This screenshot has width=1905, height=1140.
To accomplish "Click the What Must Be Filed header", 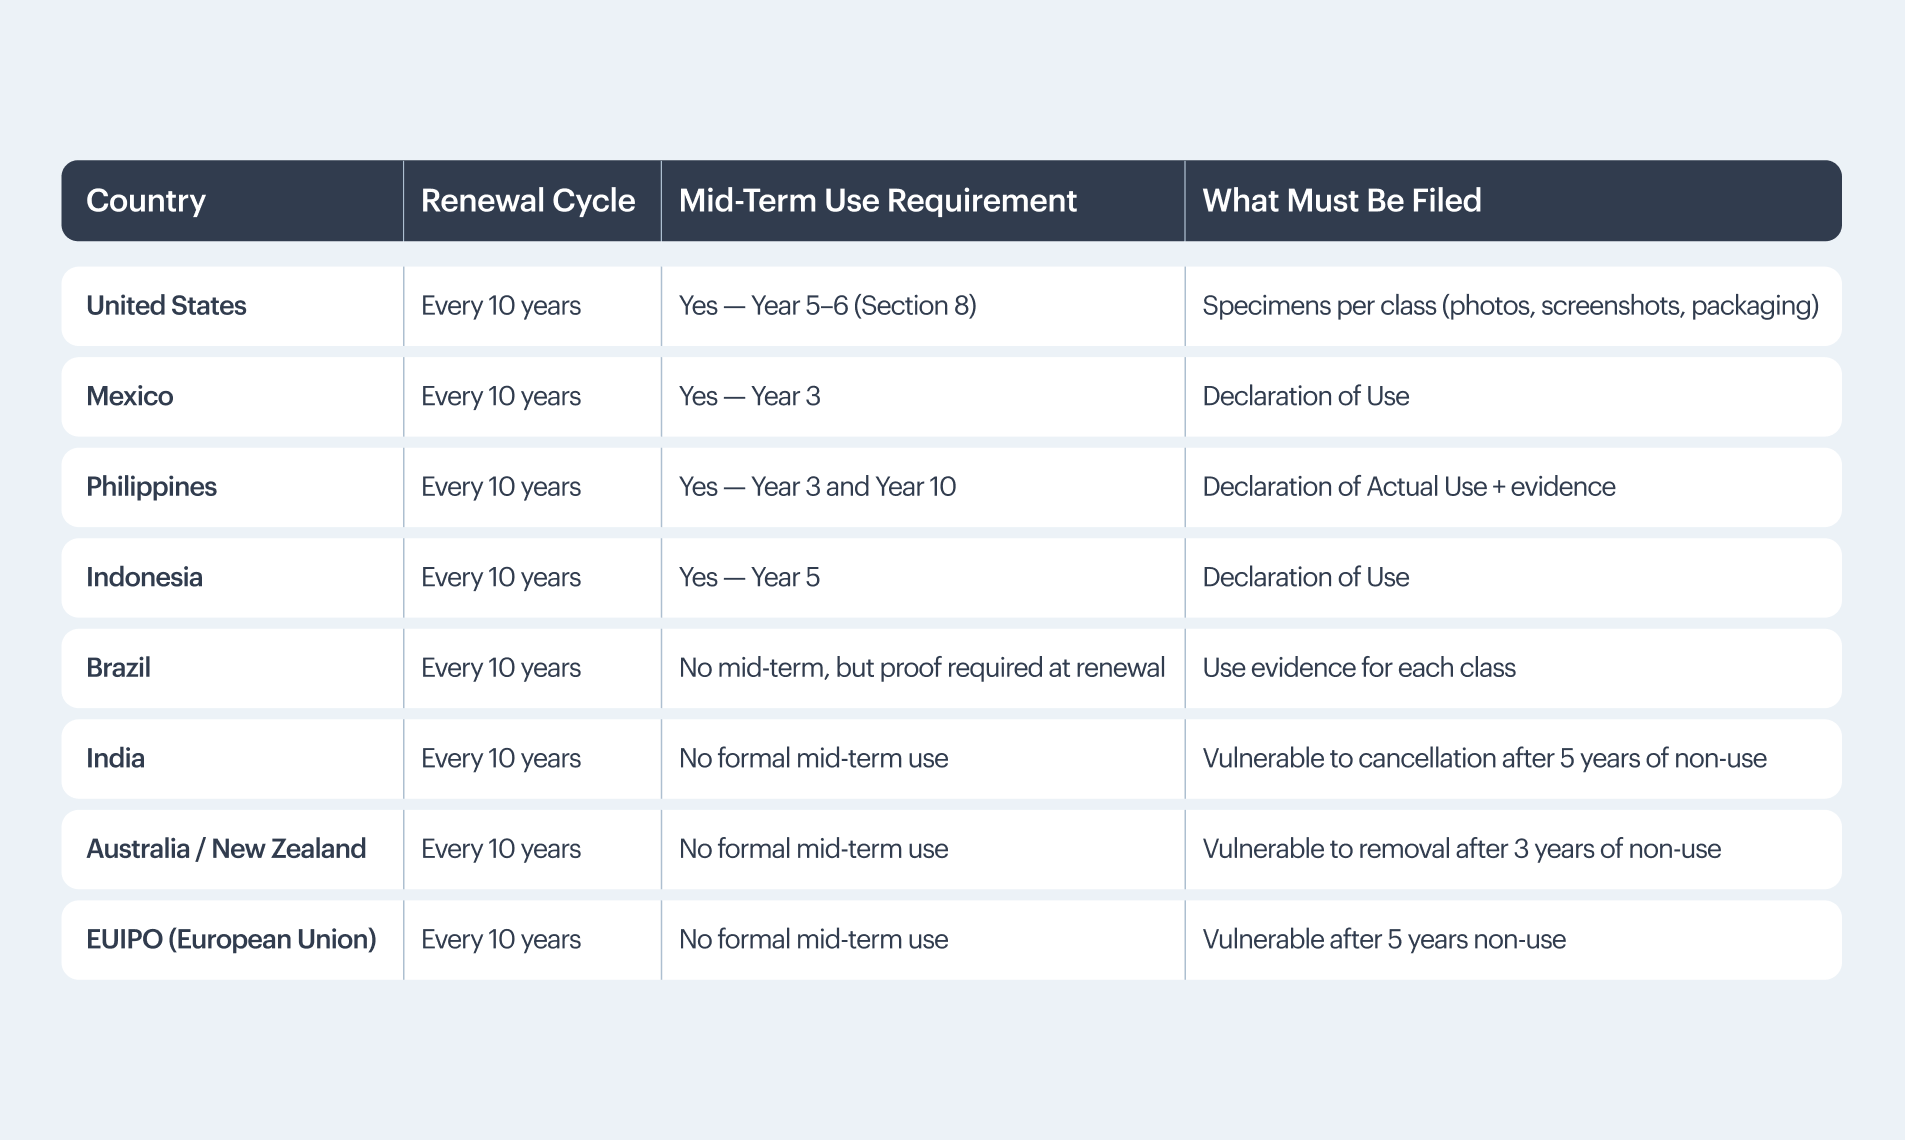I will tap(1341, 201).
